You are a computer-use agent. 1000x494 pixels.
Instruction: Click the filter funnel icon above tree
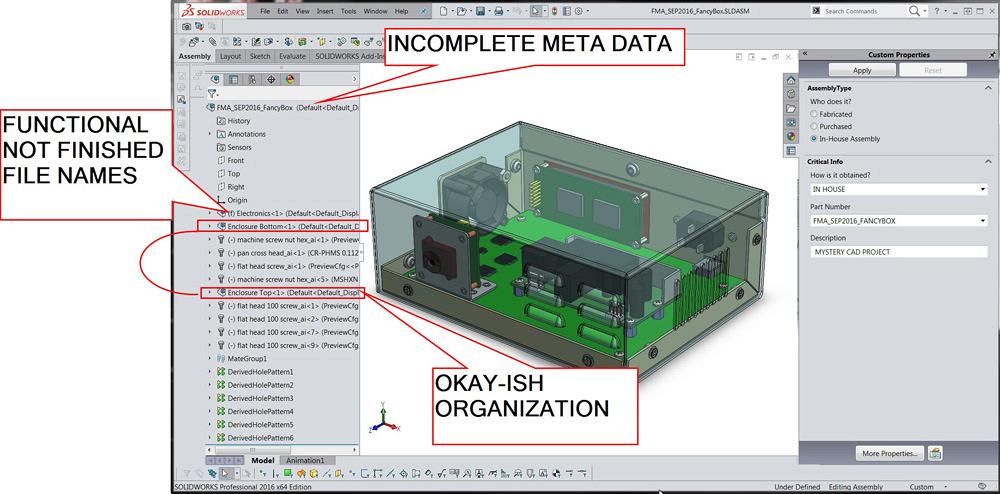(212, 93)
